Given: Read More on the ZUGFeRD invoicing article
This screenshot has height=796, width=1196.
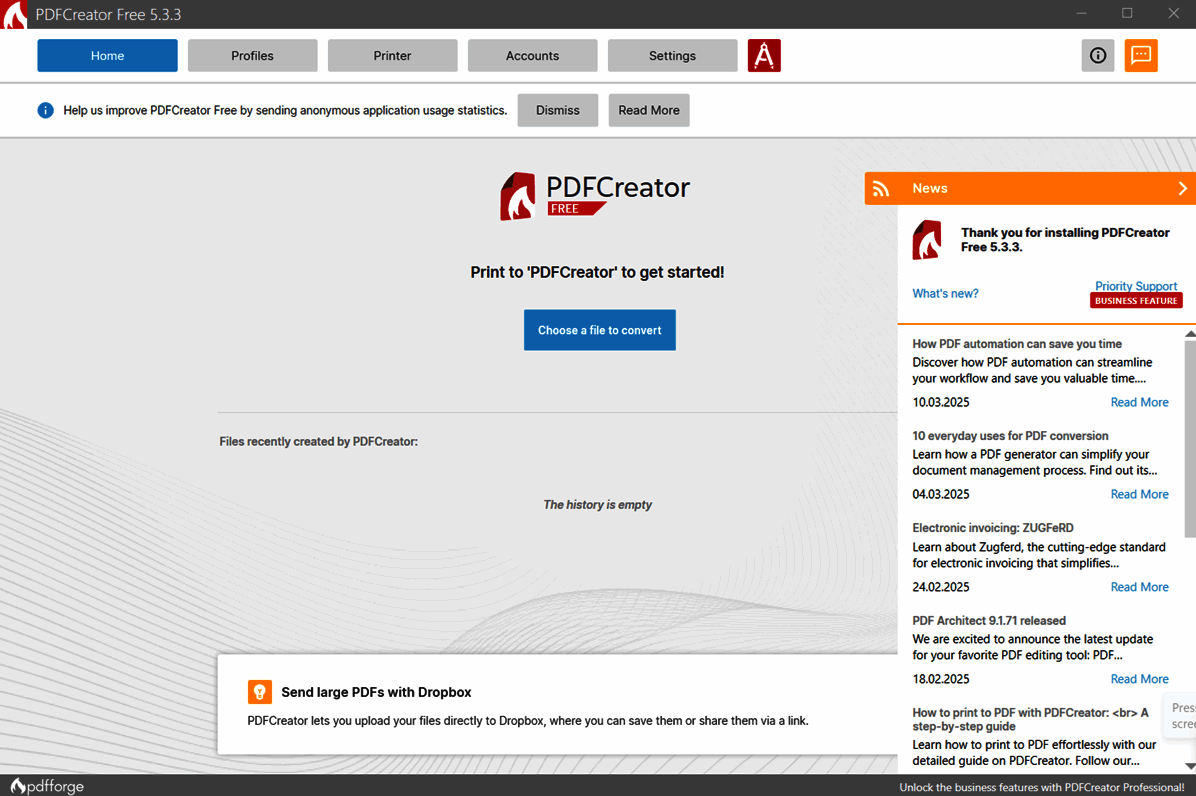Looking at the screenshot, I should pos(1140,587).
